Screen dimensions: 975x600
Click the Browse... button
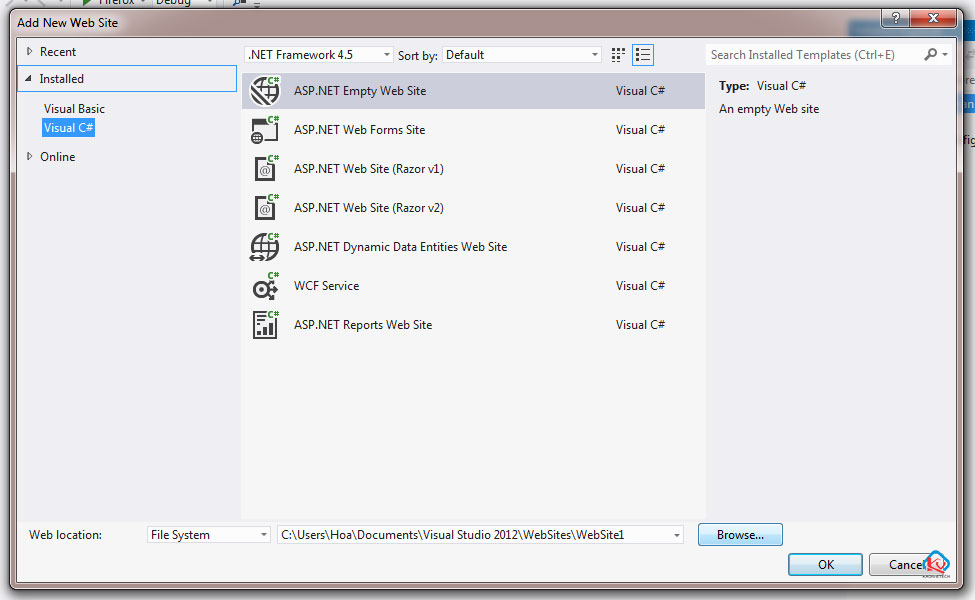740,535
